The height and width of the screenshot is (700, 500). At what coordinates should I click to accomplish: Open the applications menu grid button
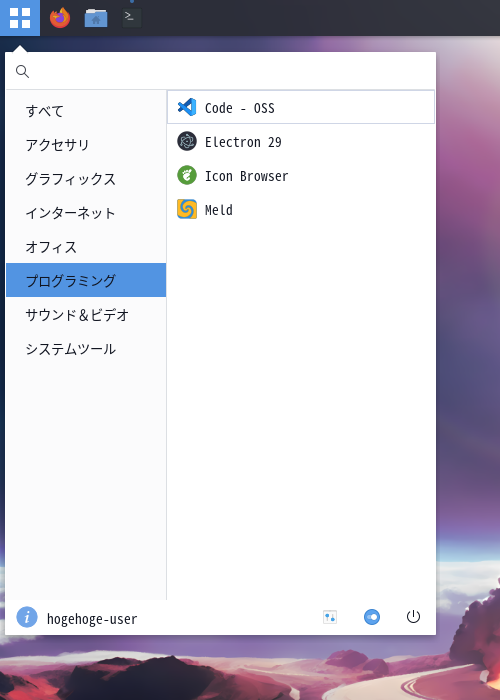[20, 18]
